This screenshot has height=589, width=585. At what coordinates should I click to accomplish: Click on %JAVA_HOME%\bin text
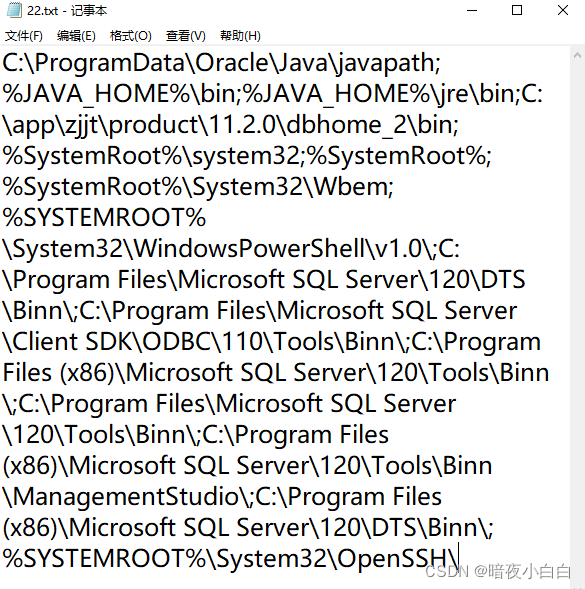point(122,94)
